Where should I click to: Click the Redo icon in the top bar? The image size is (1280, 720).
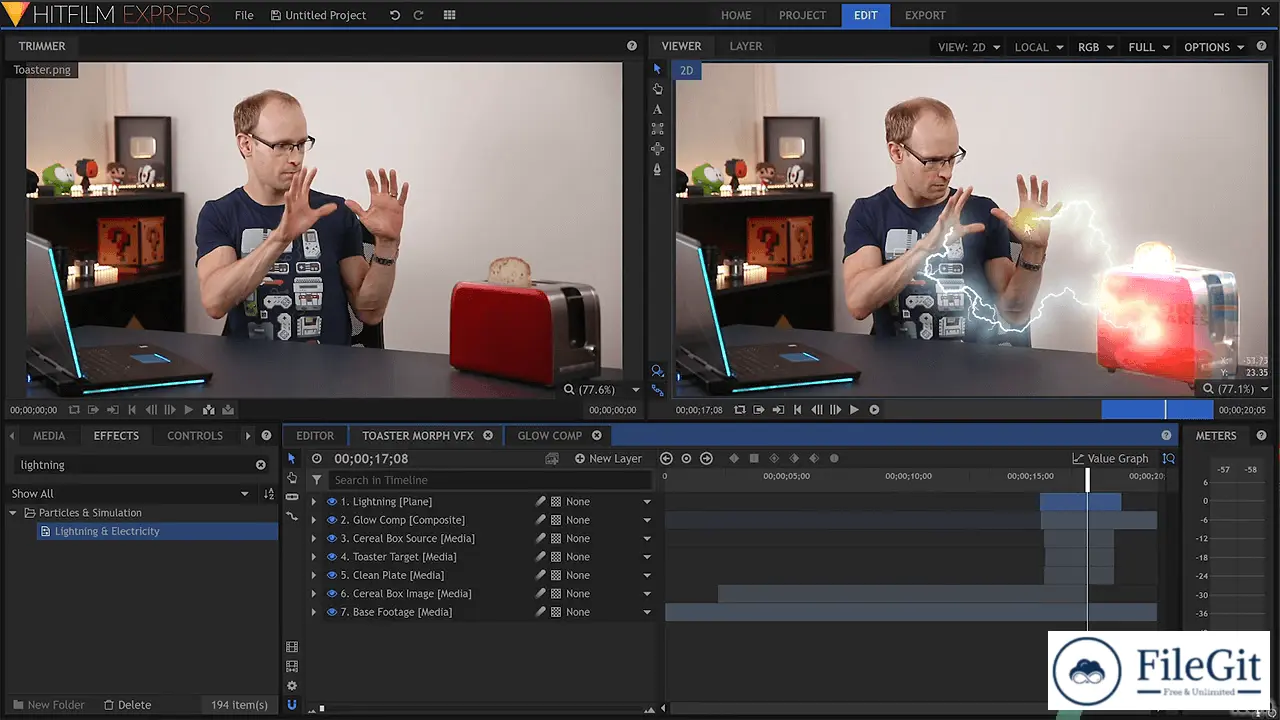point(418,15)
